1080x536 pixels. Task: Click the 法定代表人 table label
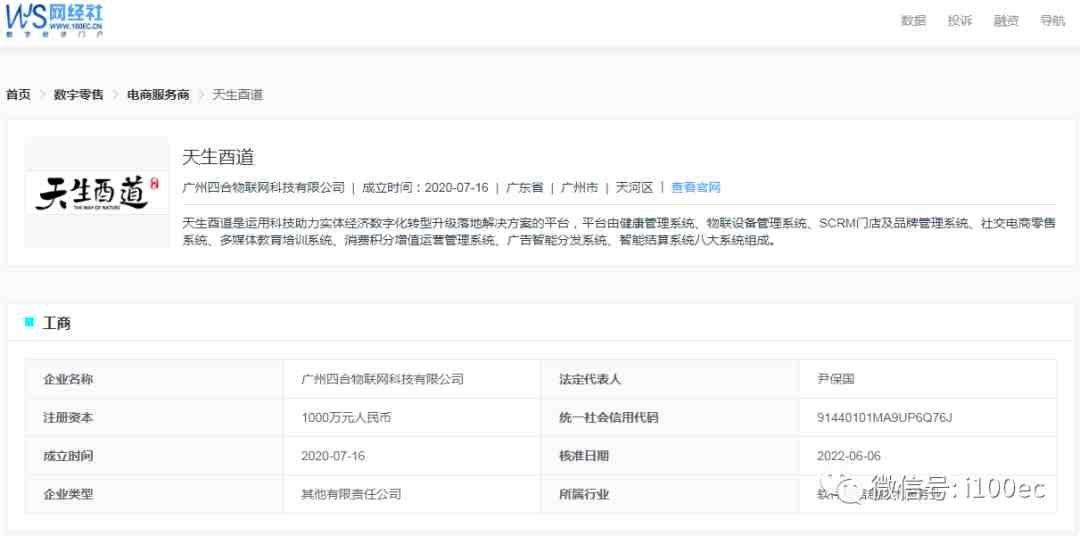click(x=590, y=379)
